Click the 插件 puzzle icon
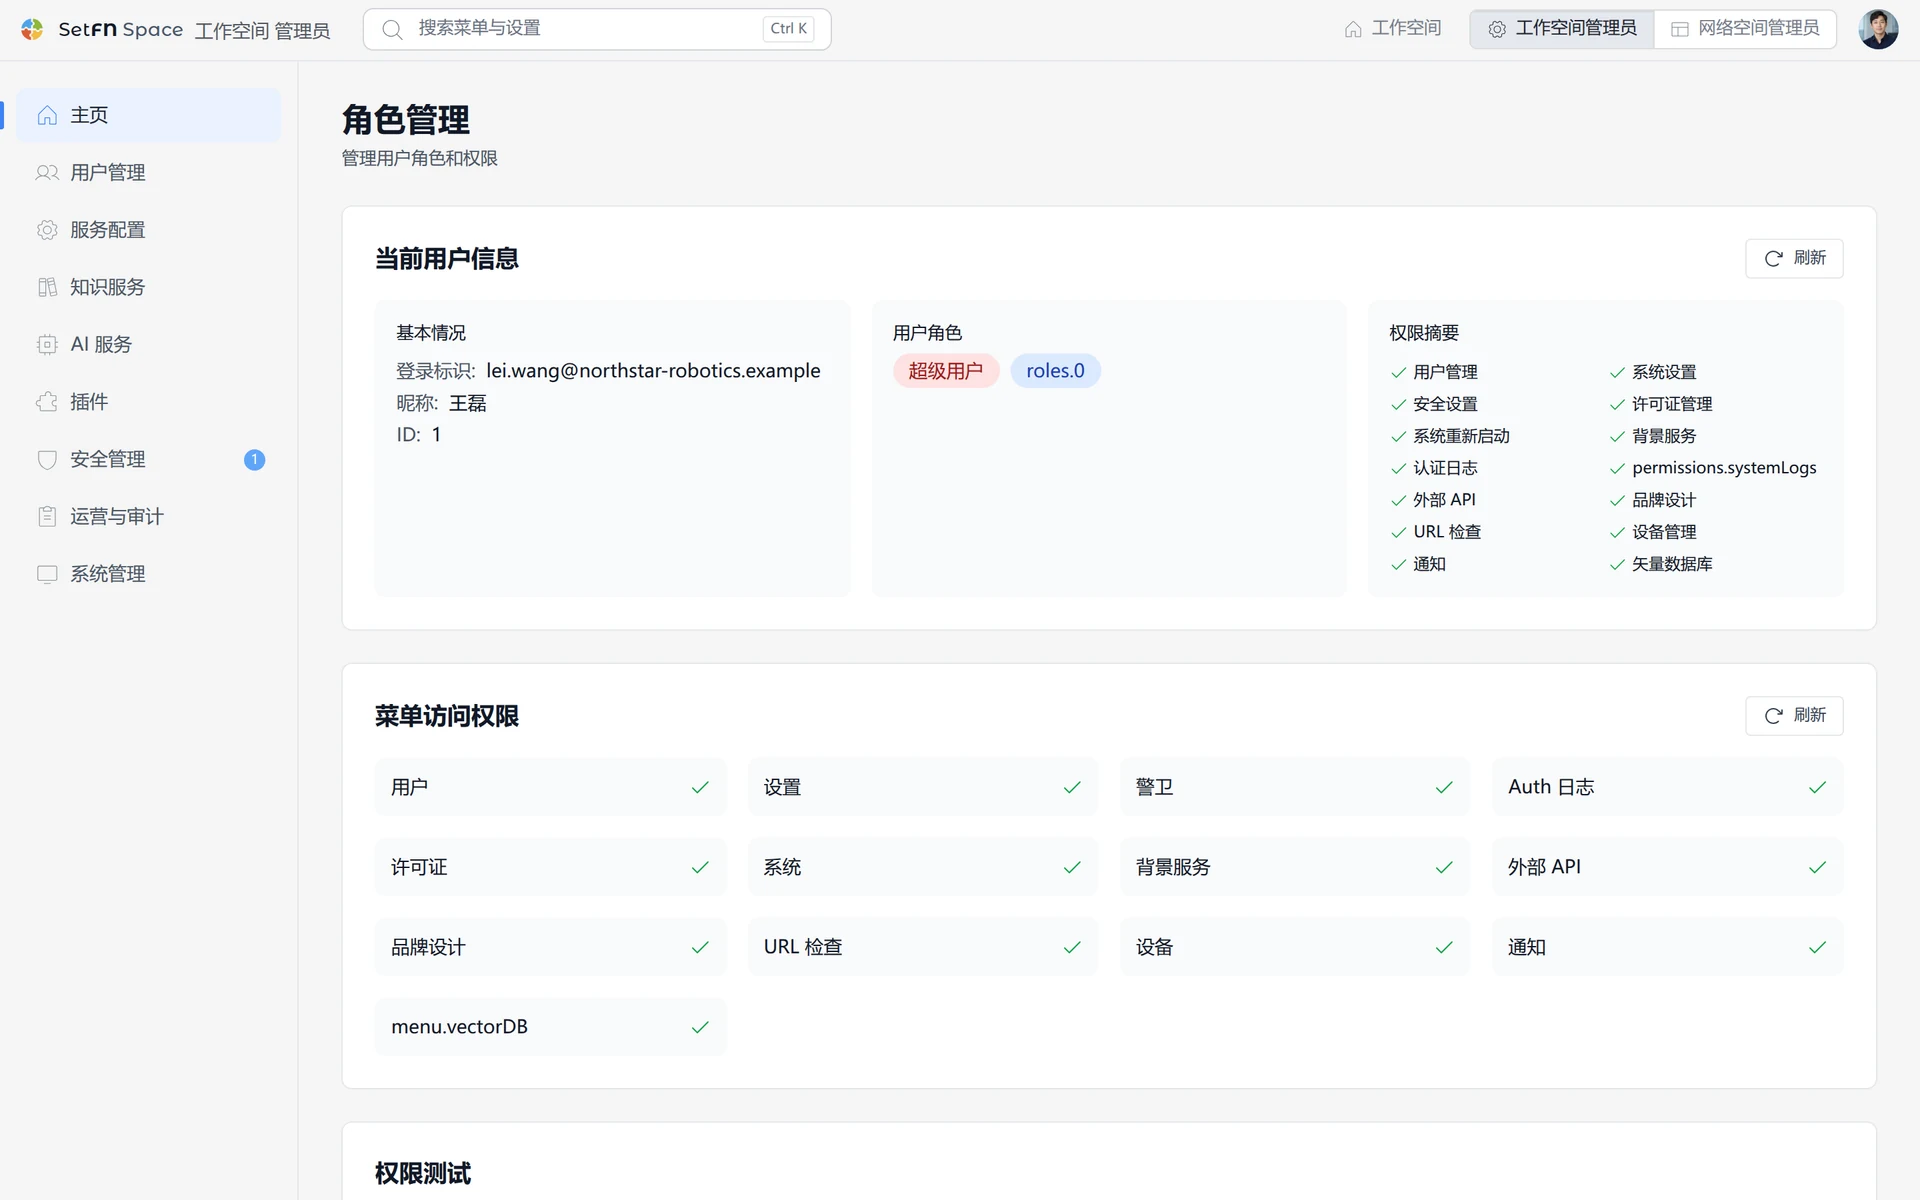1920x1200 pixels. click(47, 402)
